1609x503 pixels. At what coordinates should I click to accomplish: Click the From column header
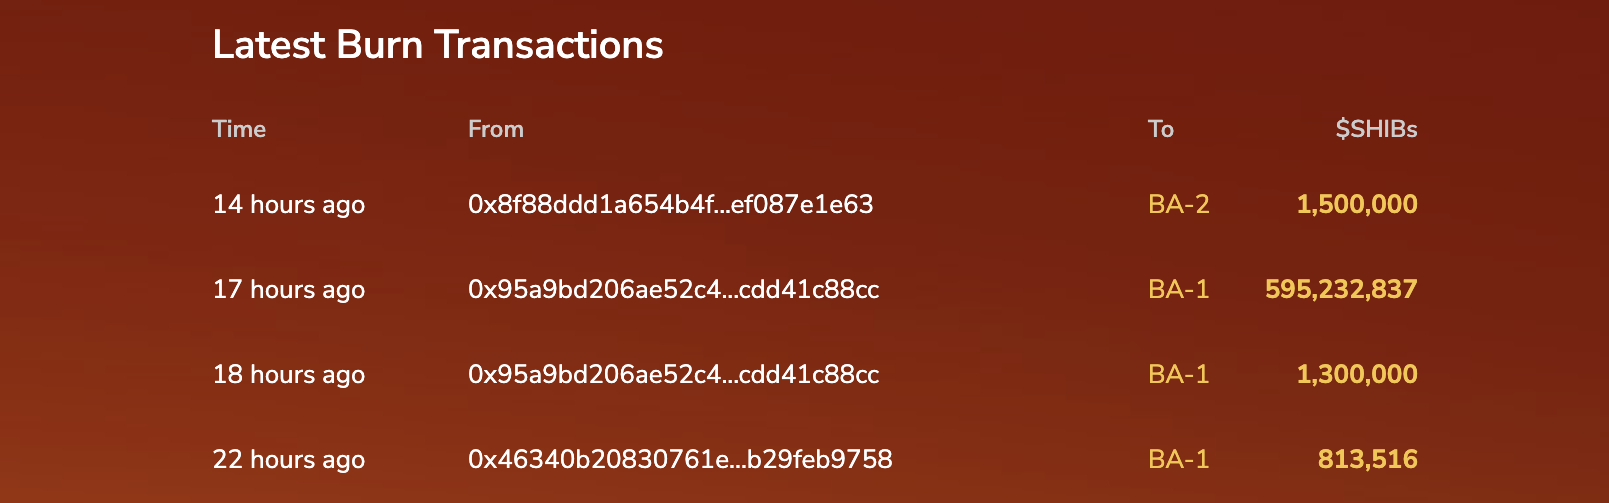pyautogui.click(x=496, y=129)
